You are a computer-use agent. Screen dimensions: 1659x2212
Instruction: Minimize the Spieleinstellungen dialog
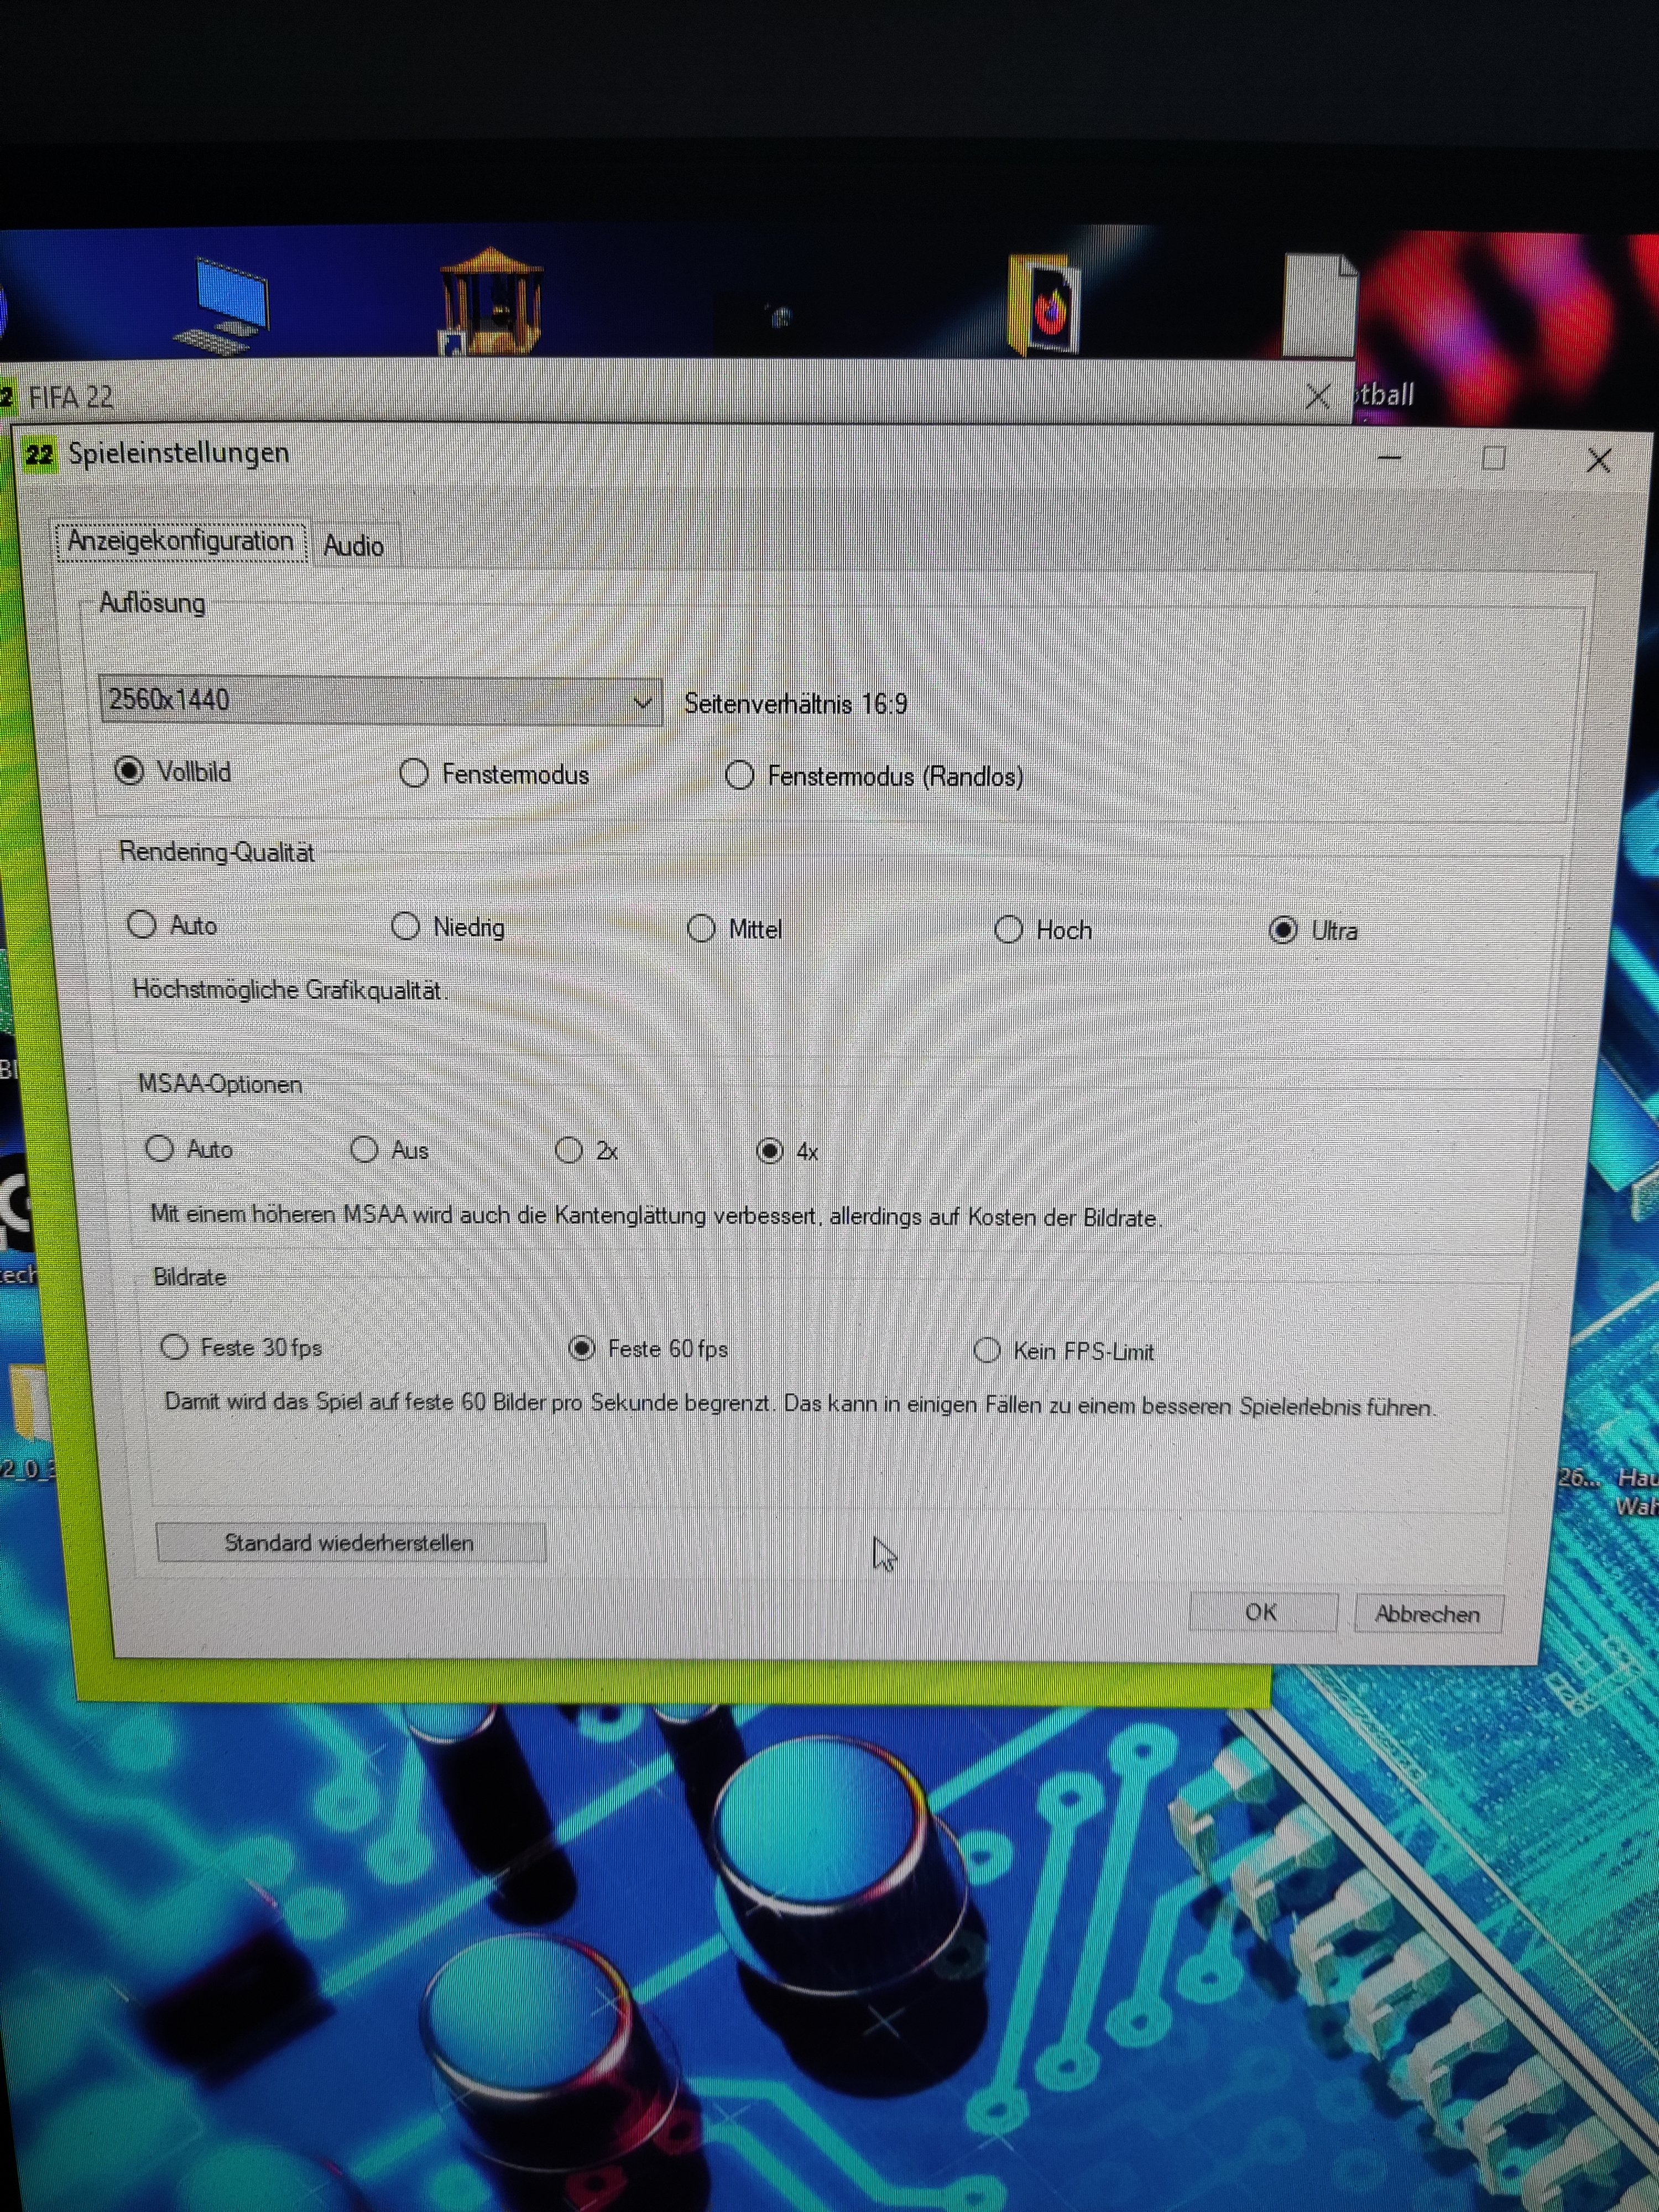pos(1389,458)
